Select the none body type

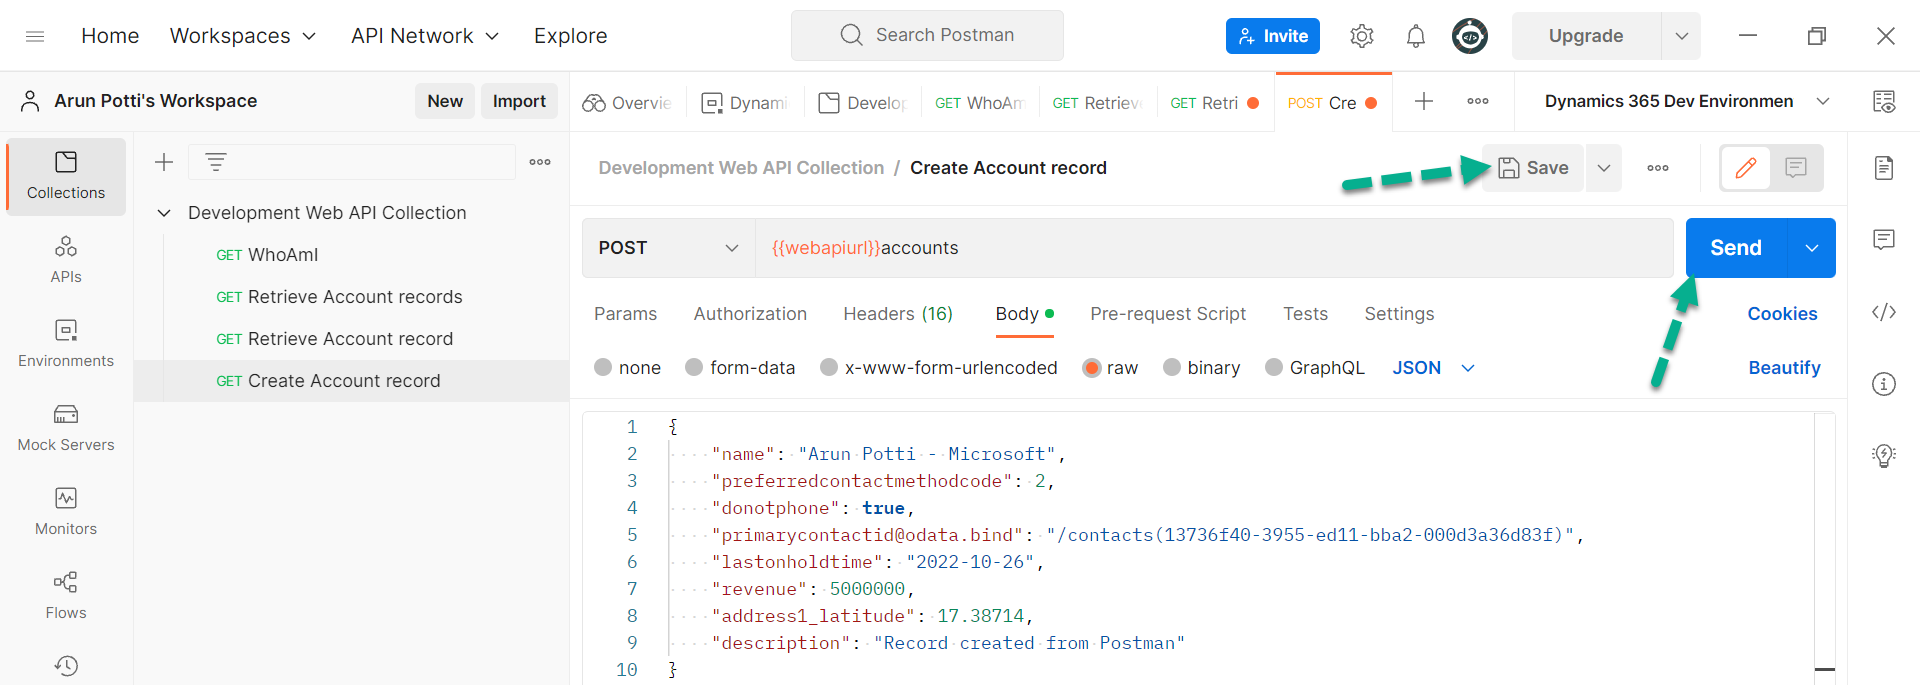(603, 367)
